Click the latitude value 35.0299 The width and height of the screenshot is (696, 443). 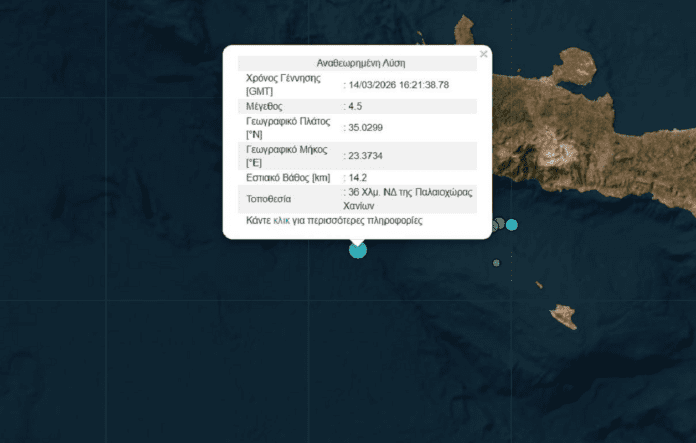(x=365, y=128)
